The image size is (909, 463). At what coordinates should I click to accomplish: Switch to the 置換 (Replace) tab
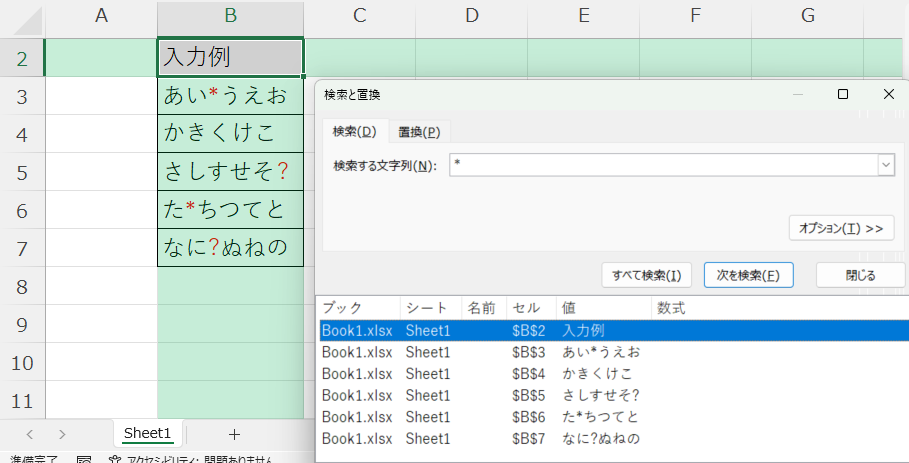coord(419,132)
